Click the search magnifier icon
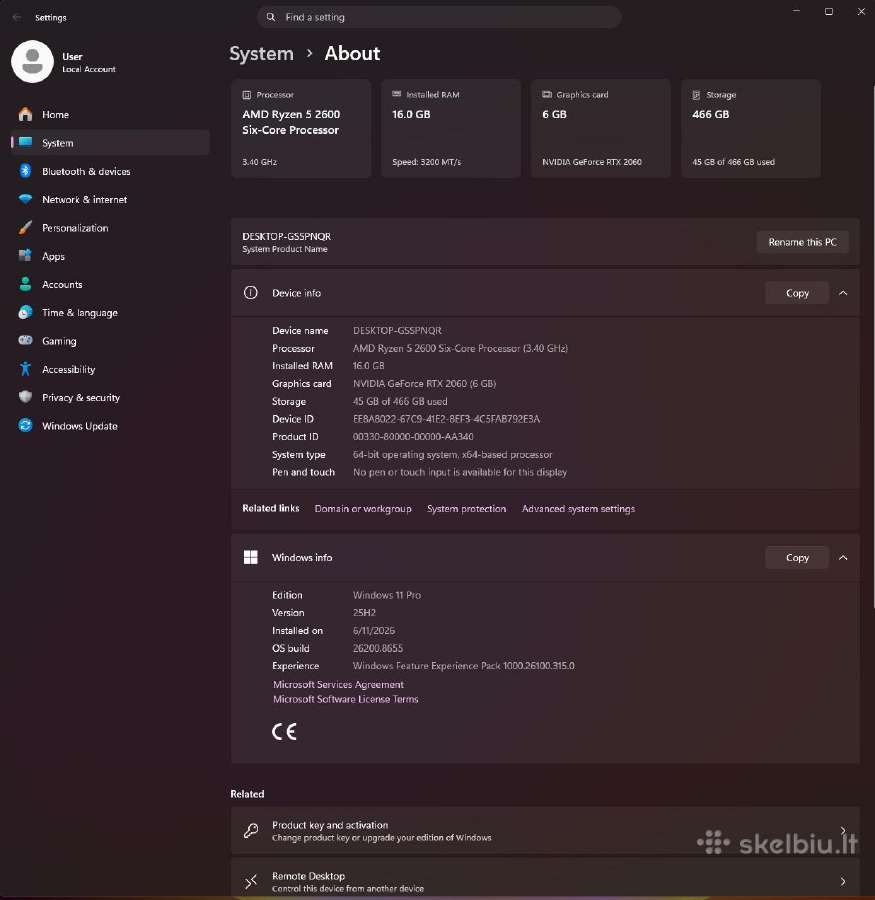Viewport: 875px width, 900px height. 270,17
